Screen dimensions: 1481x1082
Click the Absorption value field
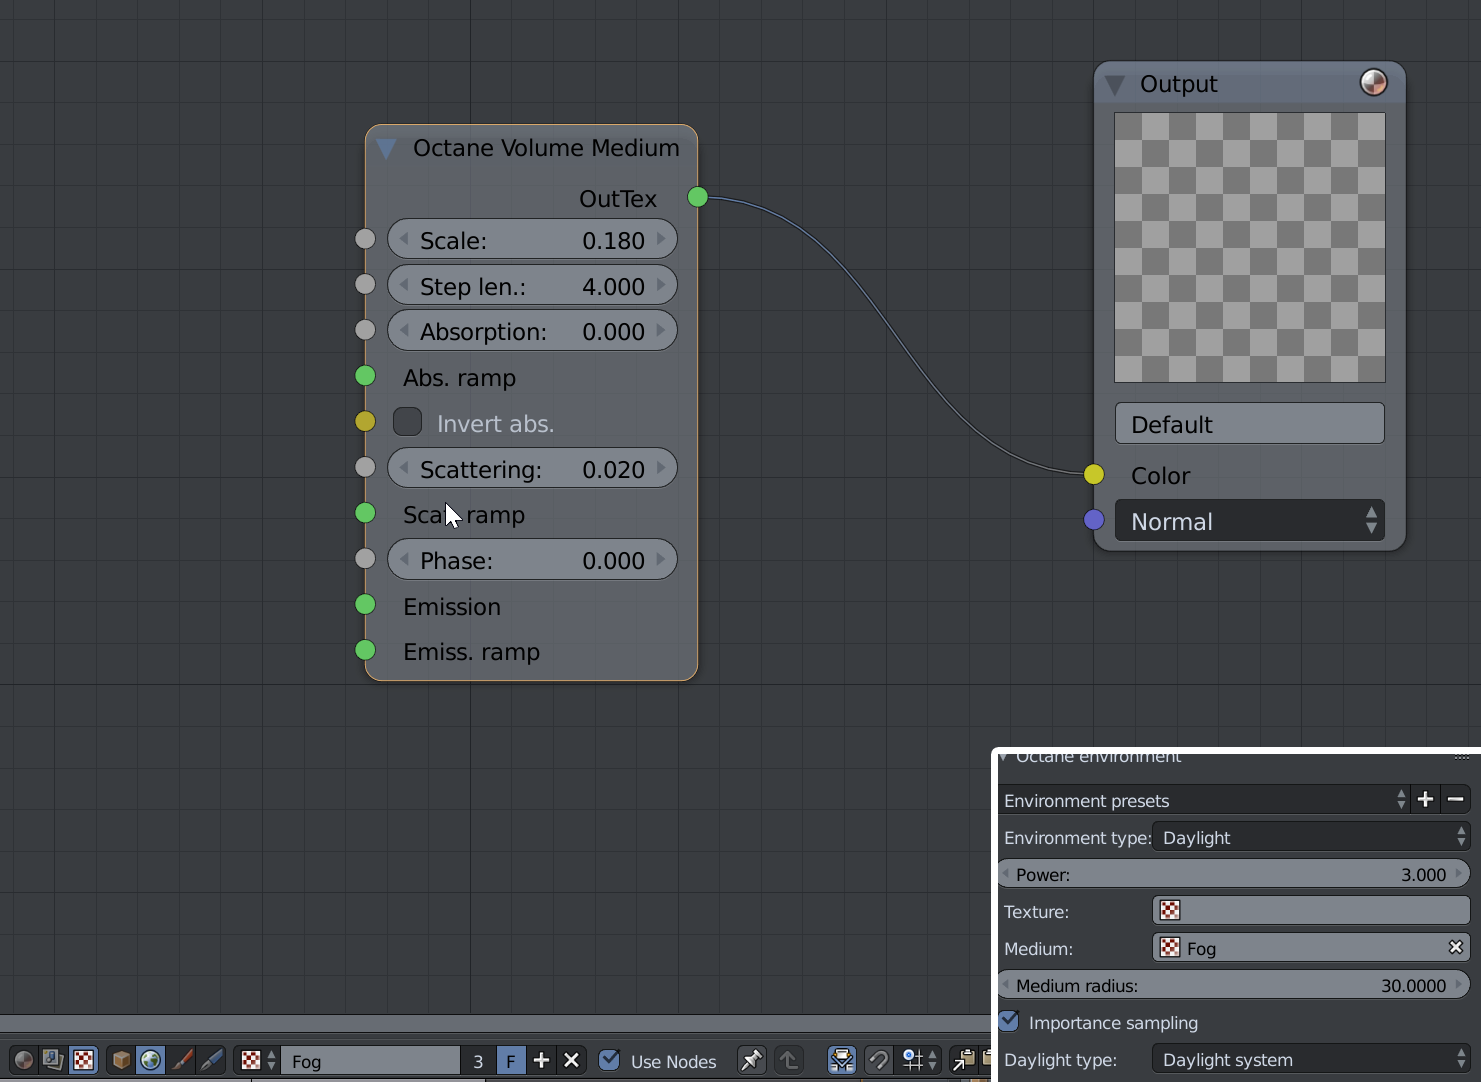pos(532,331)
